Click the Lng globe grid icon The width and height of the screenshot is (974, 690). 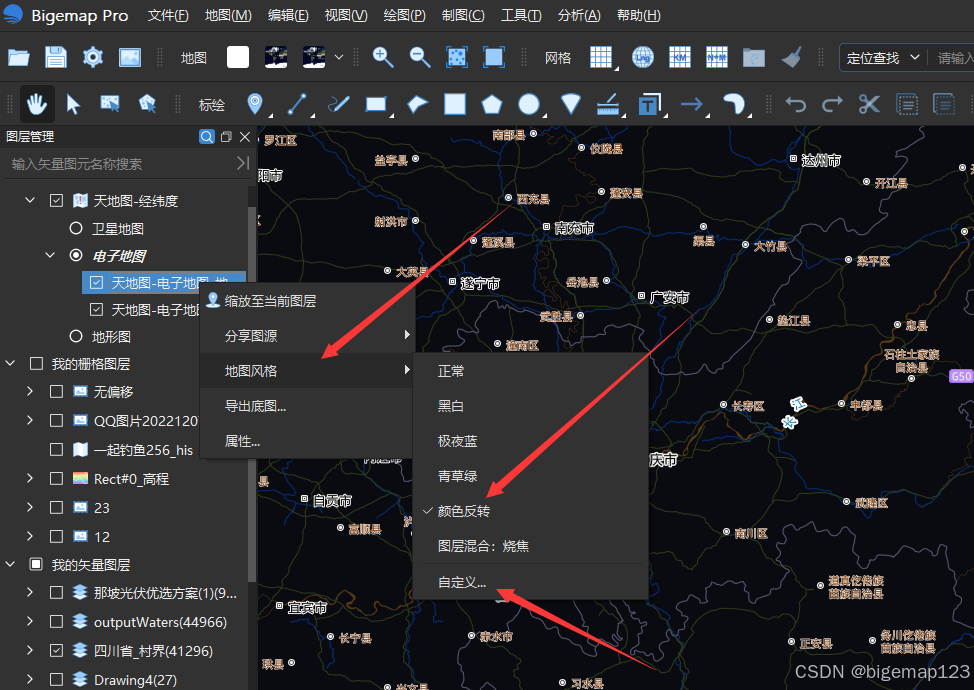pyautogui.click(x=643, y=57)
